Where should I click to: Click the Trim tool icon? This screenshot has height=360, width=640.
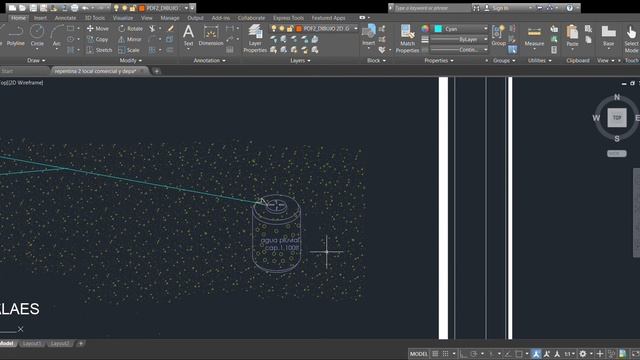152,29
